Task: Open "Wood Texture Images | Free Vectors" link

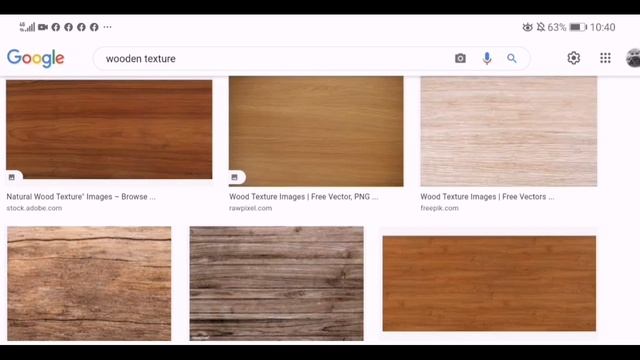Action: 487,197
